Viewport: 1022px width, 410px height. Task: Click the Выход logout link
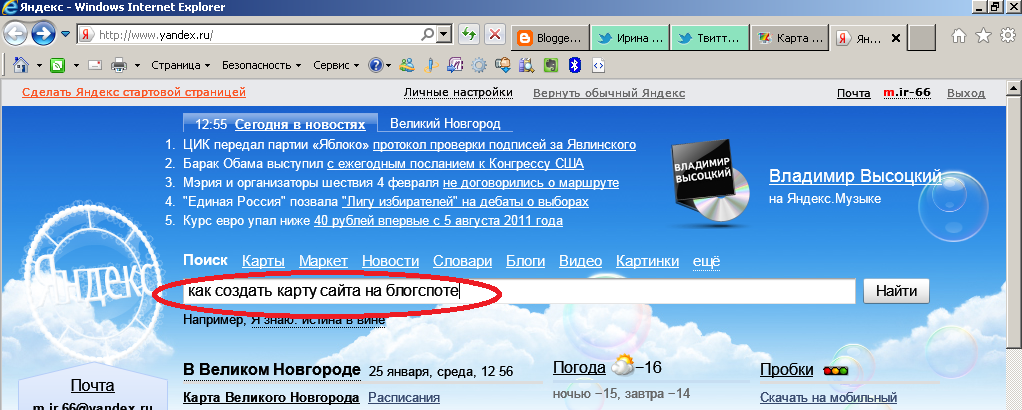coord(966,93)
